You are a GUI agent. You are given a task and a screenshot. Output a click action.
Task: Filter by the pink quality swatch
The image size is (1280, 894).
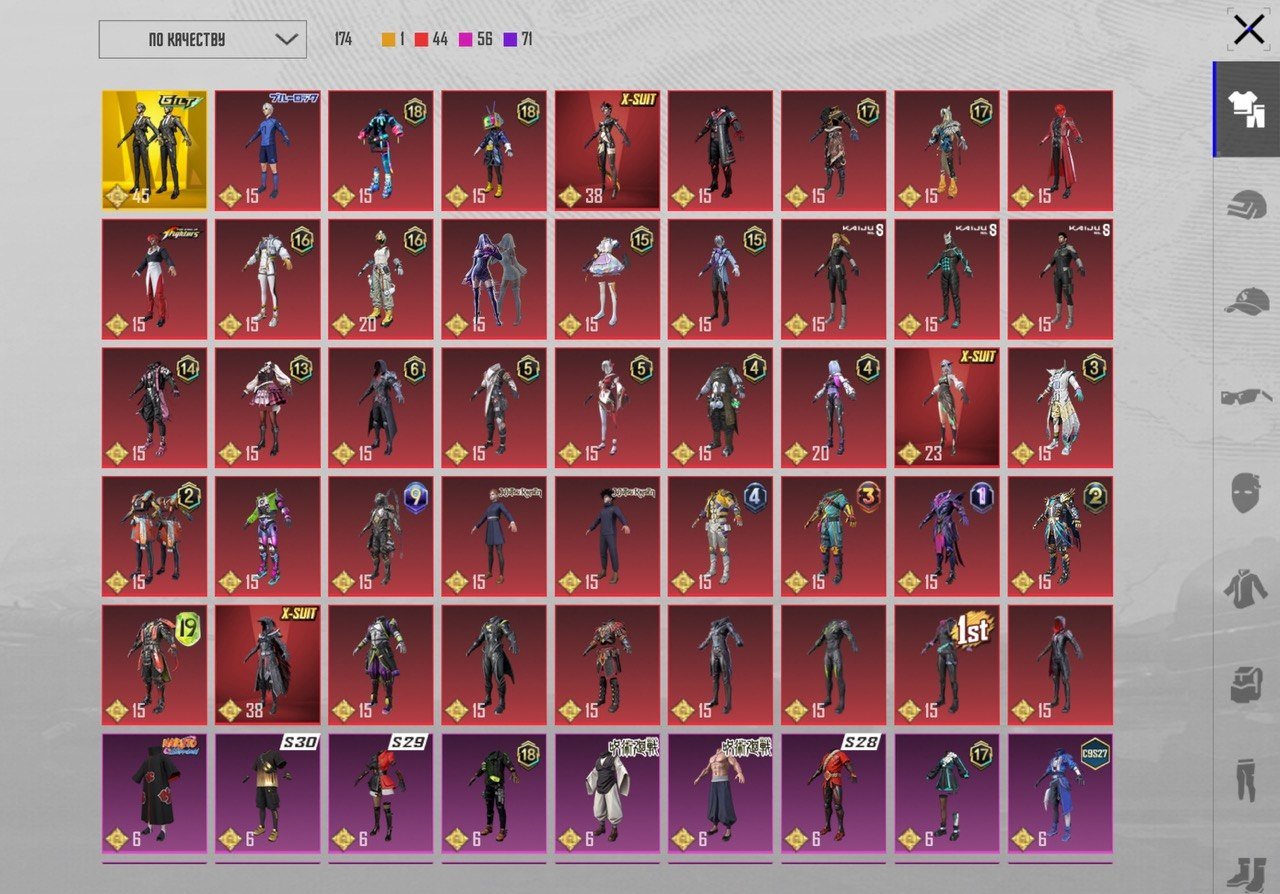(465, 40)
